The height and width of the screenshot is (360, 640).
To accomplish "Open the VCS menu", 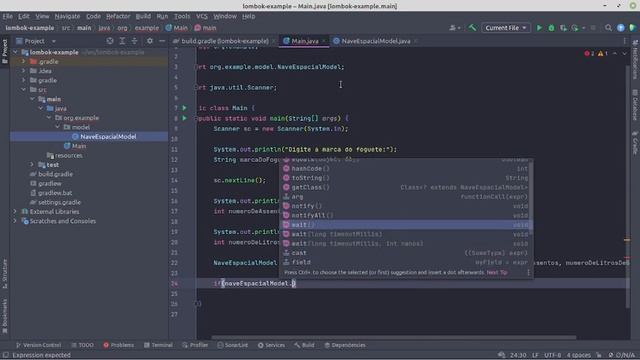I will [202, 16].
